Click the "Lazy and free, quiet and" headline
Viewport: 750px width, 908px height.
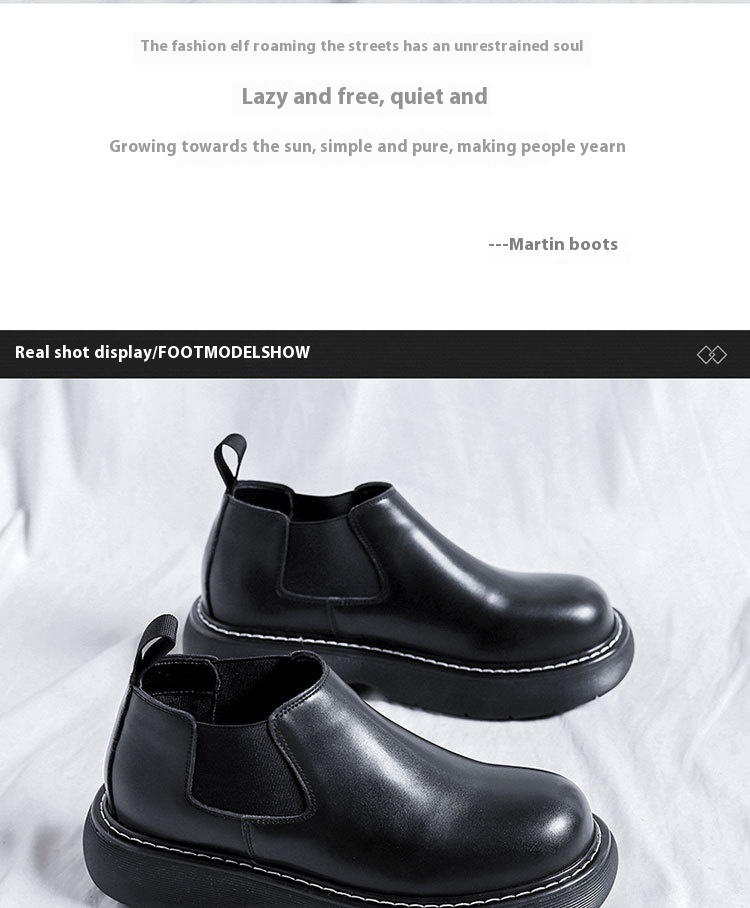[364, 97]
